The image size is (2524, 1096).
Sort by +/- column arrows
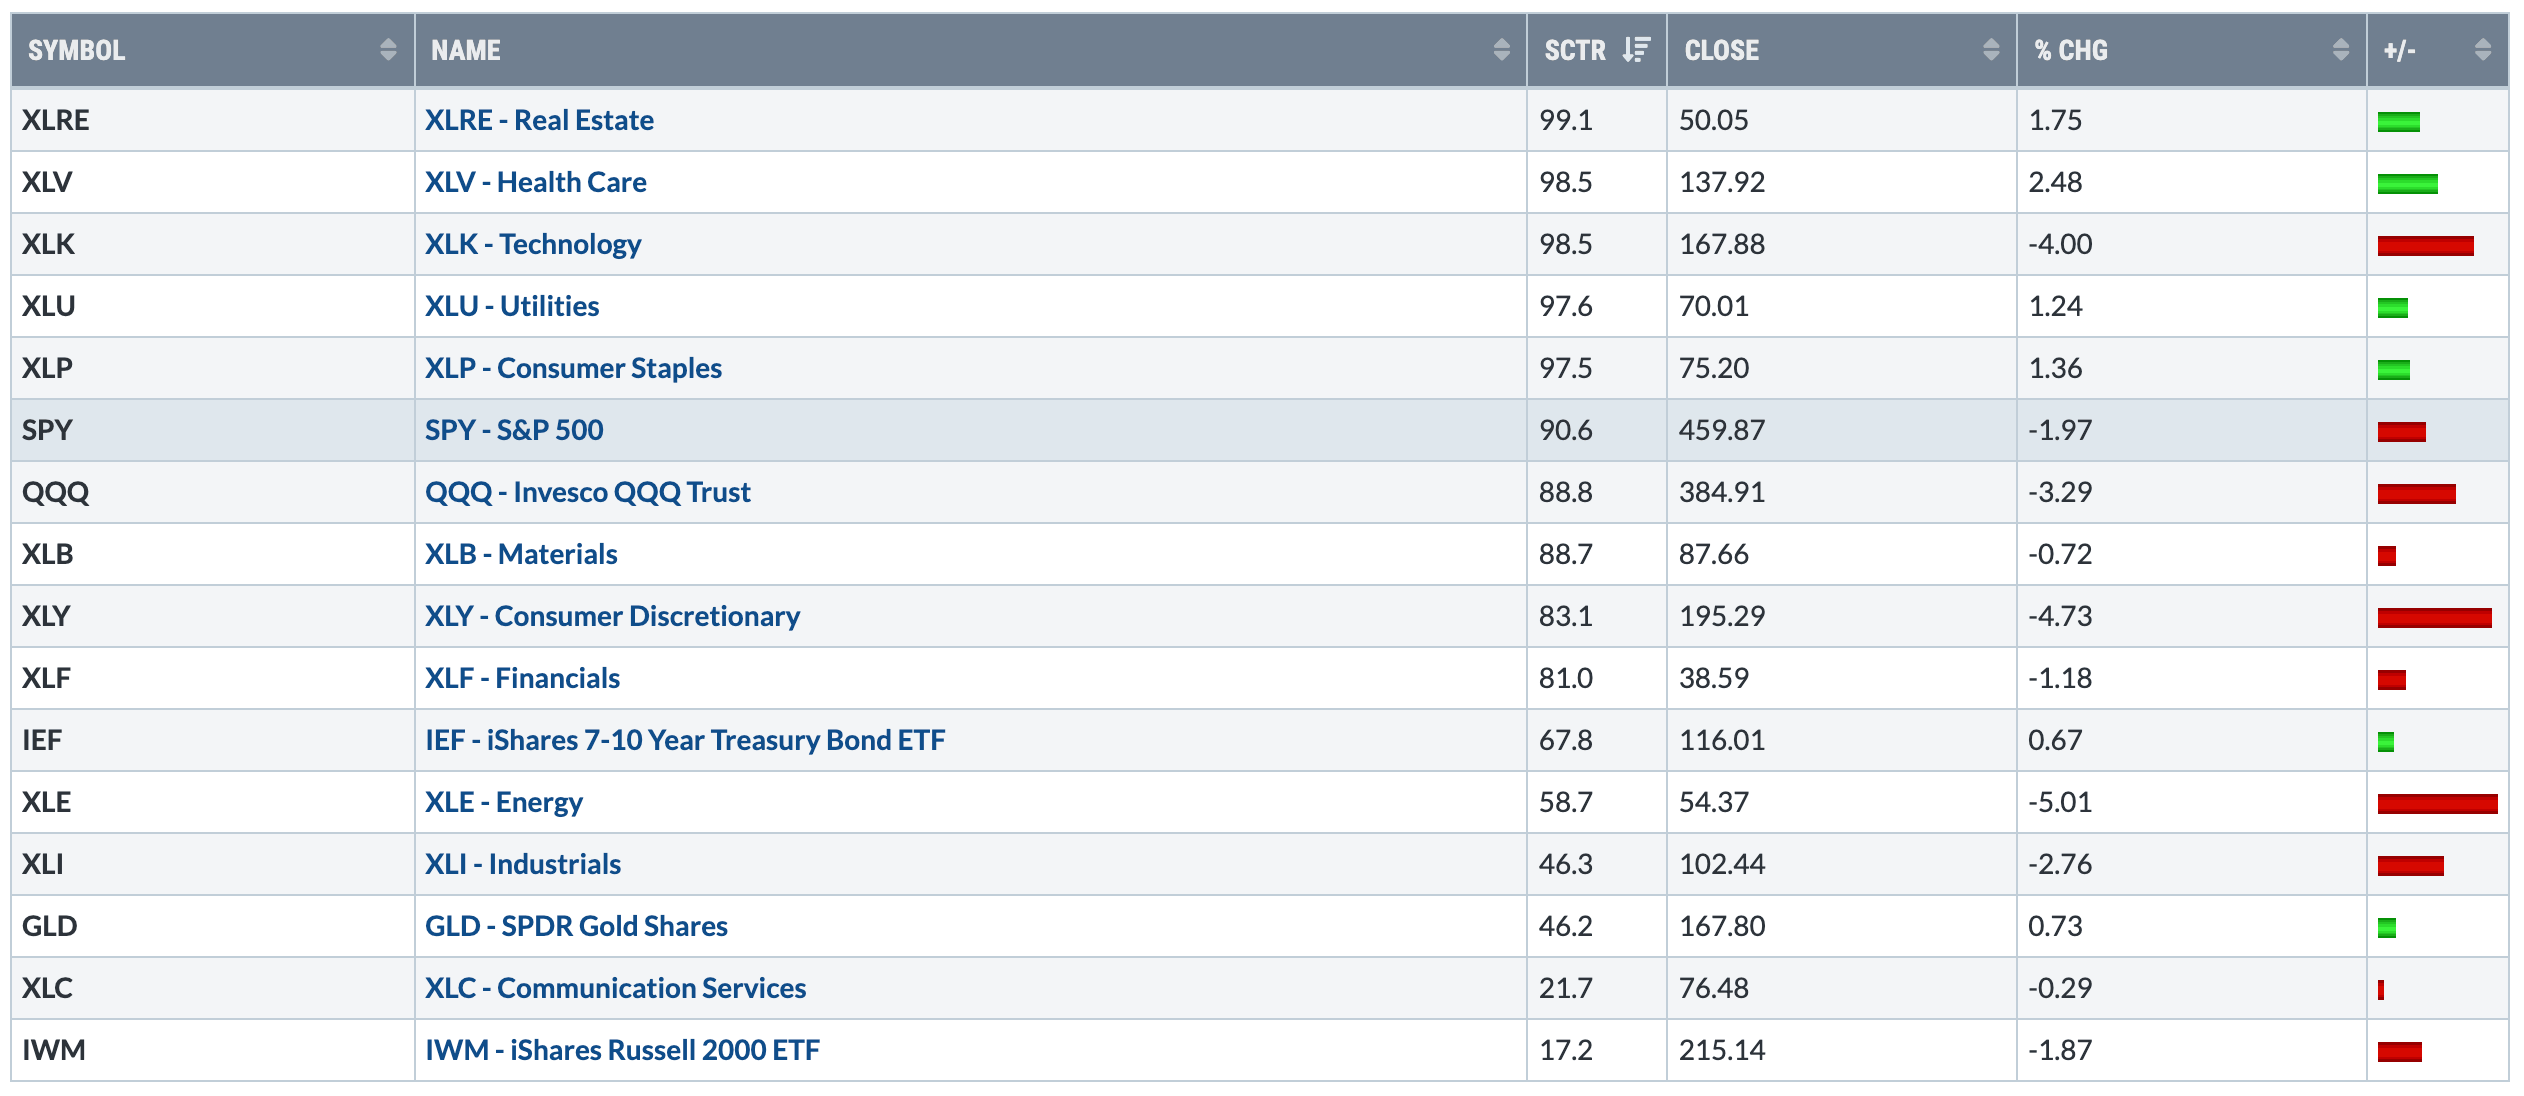pos(2483,50)
